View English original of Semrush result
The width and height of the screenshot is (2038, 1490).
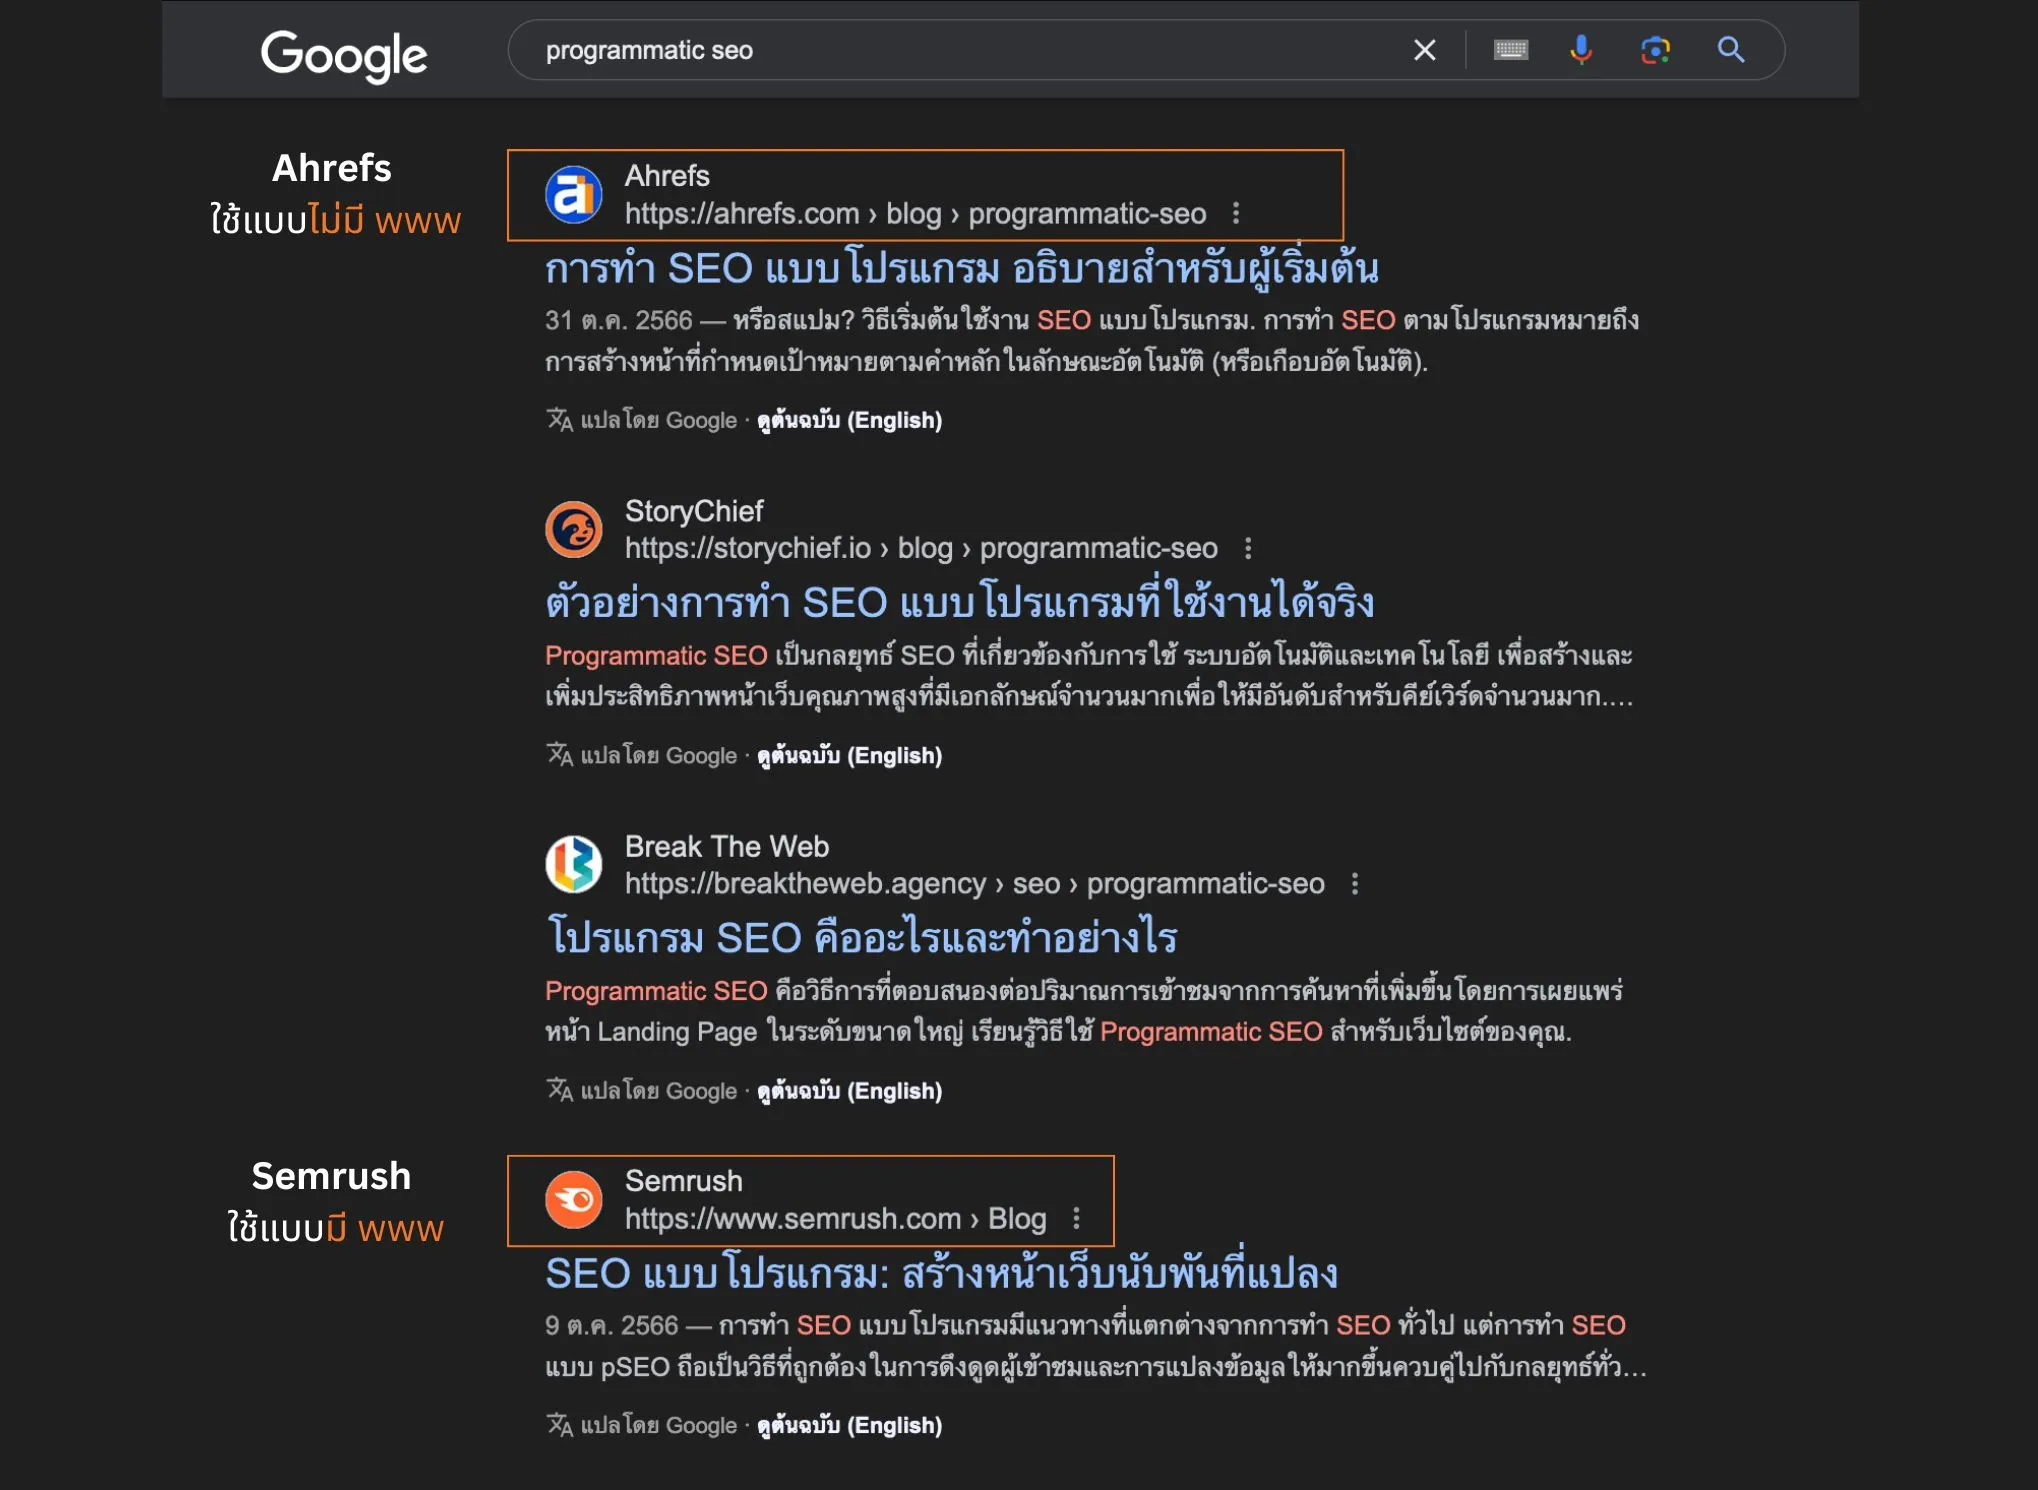849,1425
